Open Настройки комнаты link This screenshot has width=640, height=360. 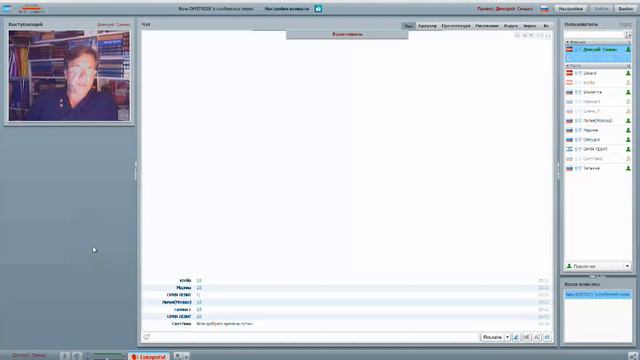coord(287,9)
